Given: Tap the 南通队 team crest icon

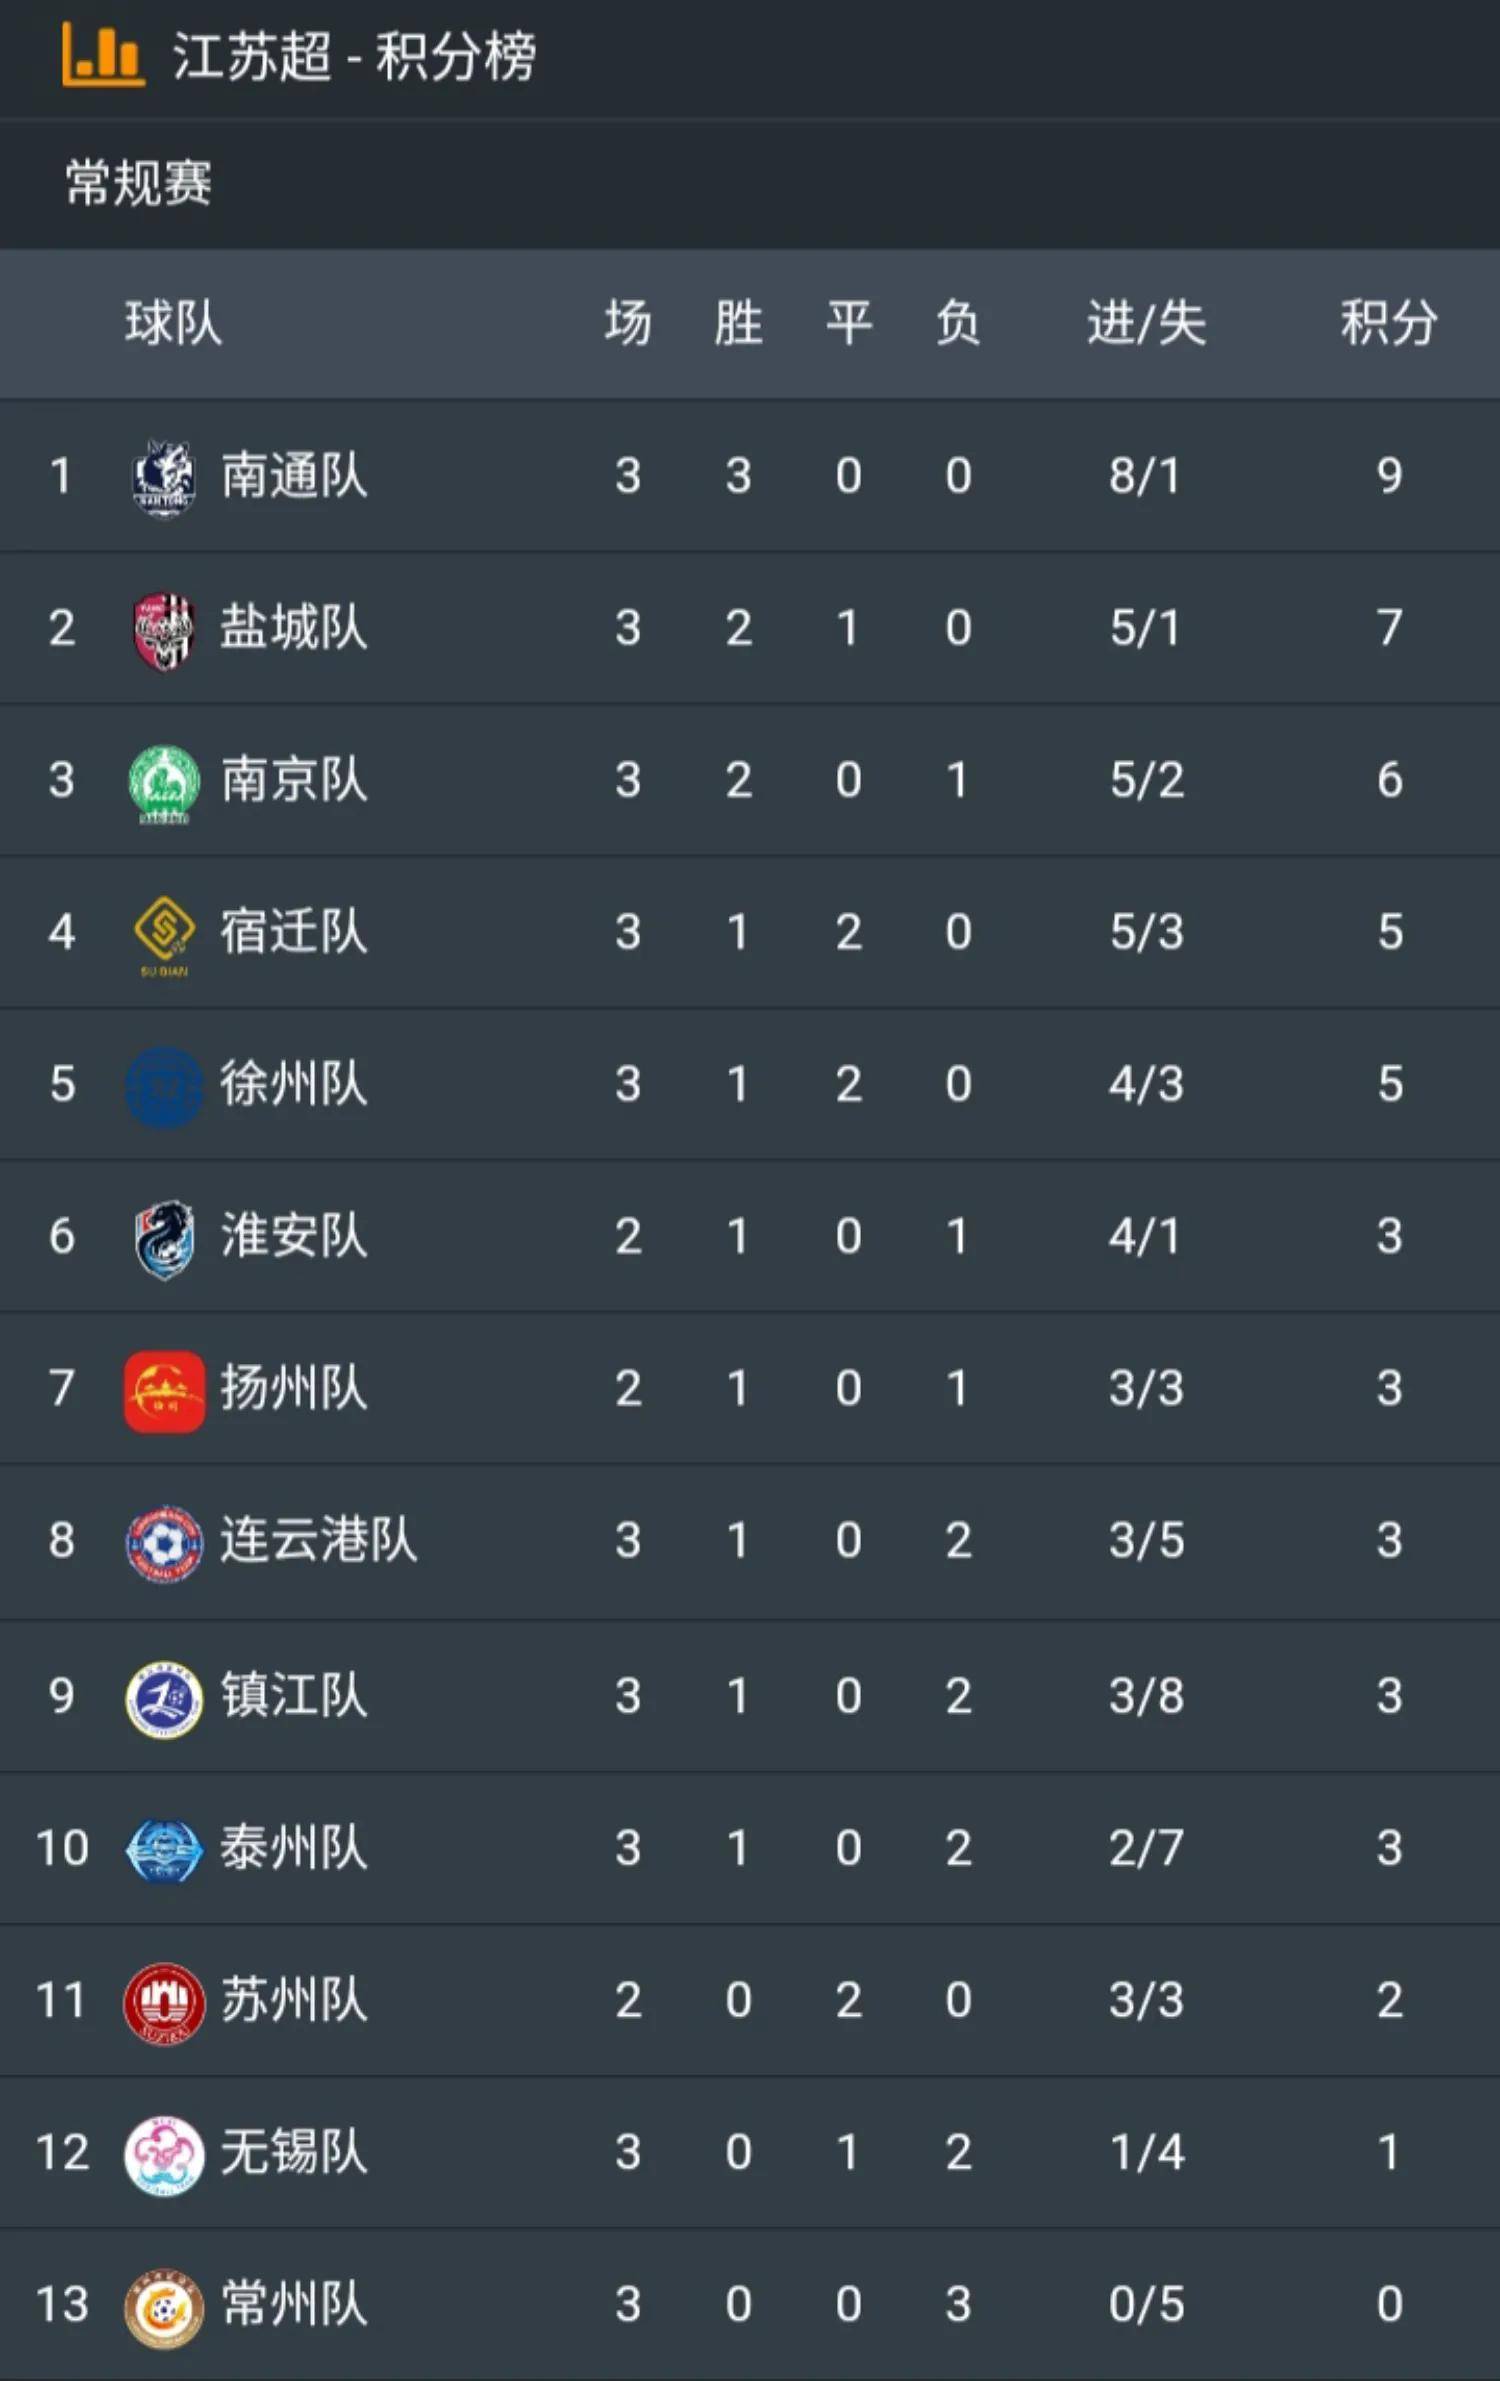Looking at the screenshot, I should [164, 477].
